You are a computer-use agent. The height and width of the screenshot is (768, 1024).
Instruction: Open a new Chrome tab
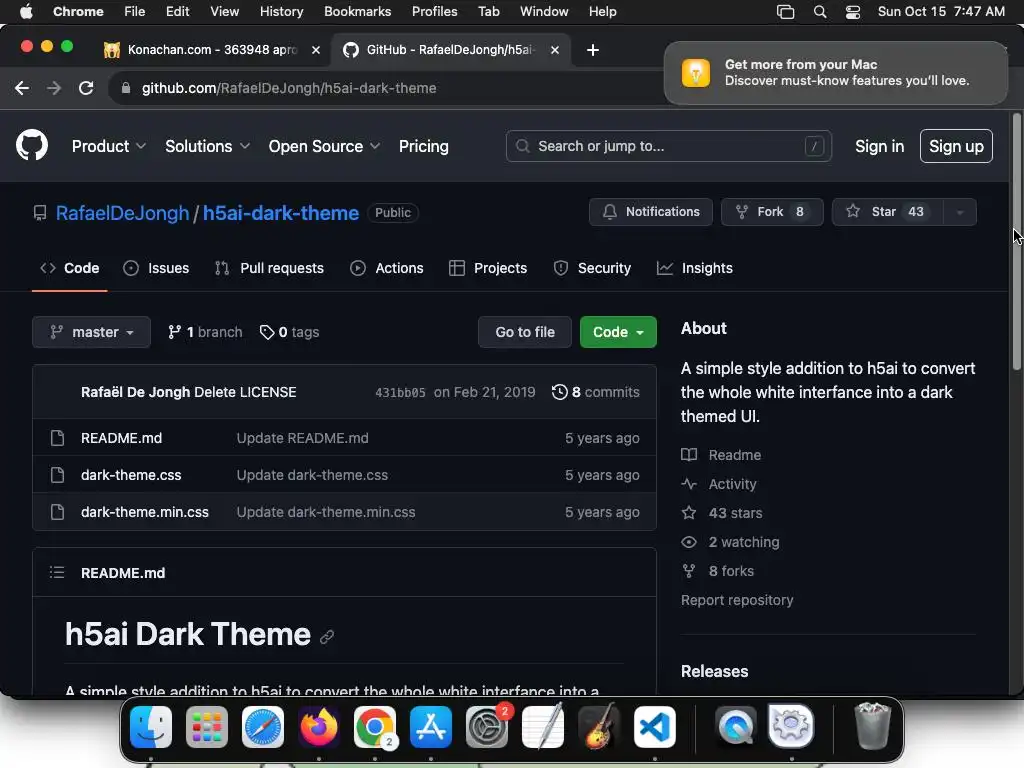pos(592,50)
